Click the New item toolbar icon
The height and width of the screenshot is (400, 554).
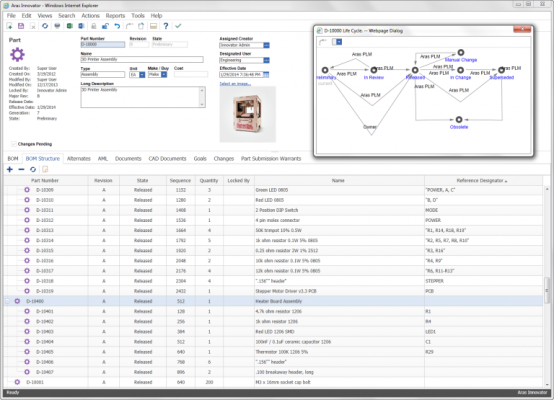pyautogui.click(x=9, y=26)
